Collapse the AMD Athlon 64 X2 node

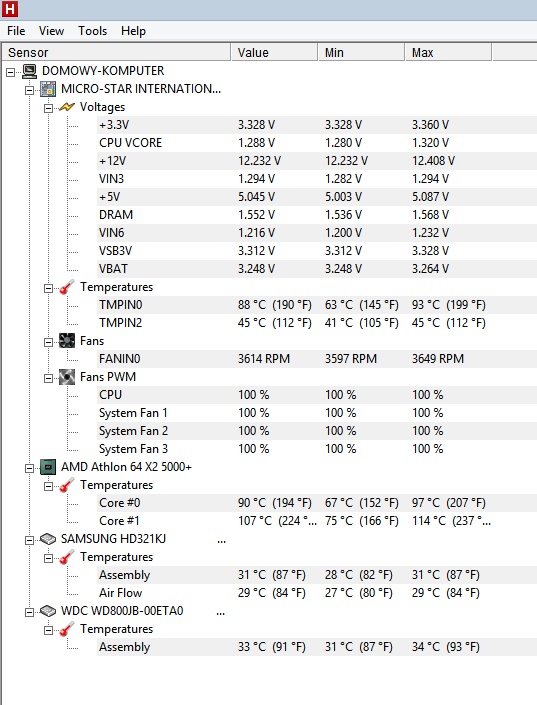point(29,468)
